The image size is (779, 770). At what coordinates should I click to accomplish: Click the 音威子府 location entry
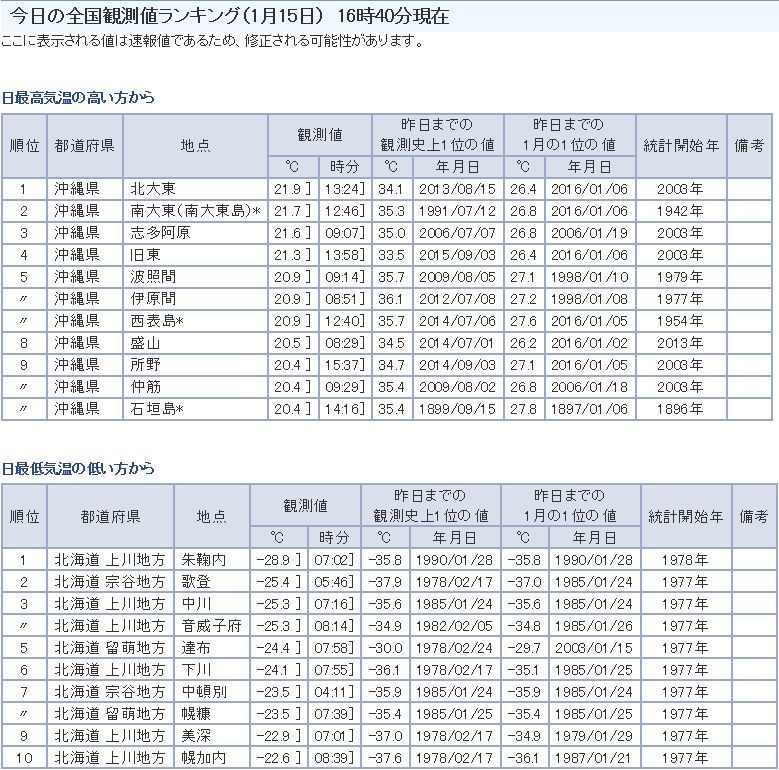(x=211, y=626)
